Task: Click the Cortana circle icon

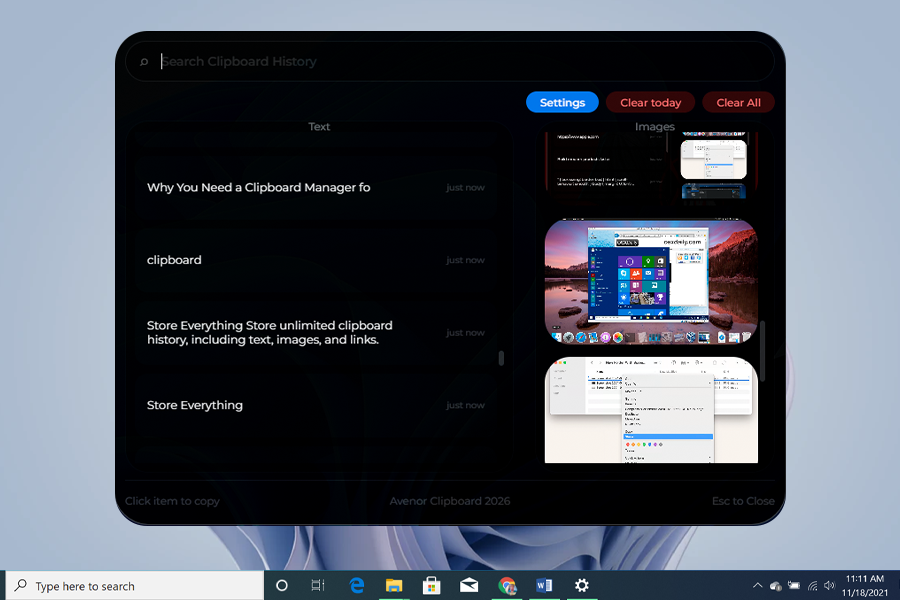Action: click(x=281, y=584)
